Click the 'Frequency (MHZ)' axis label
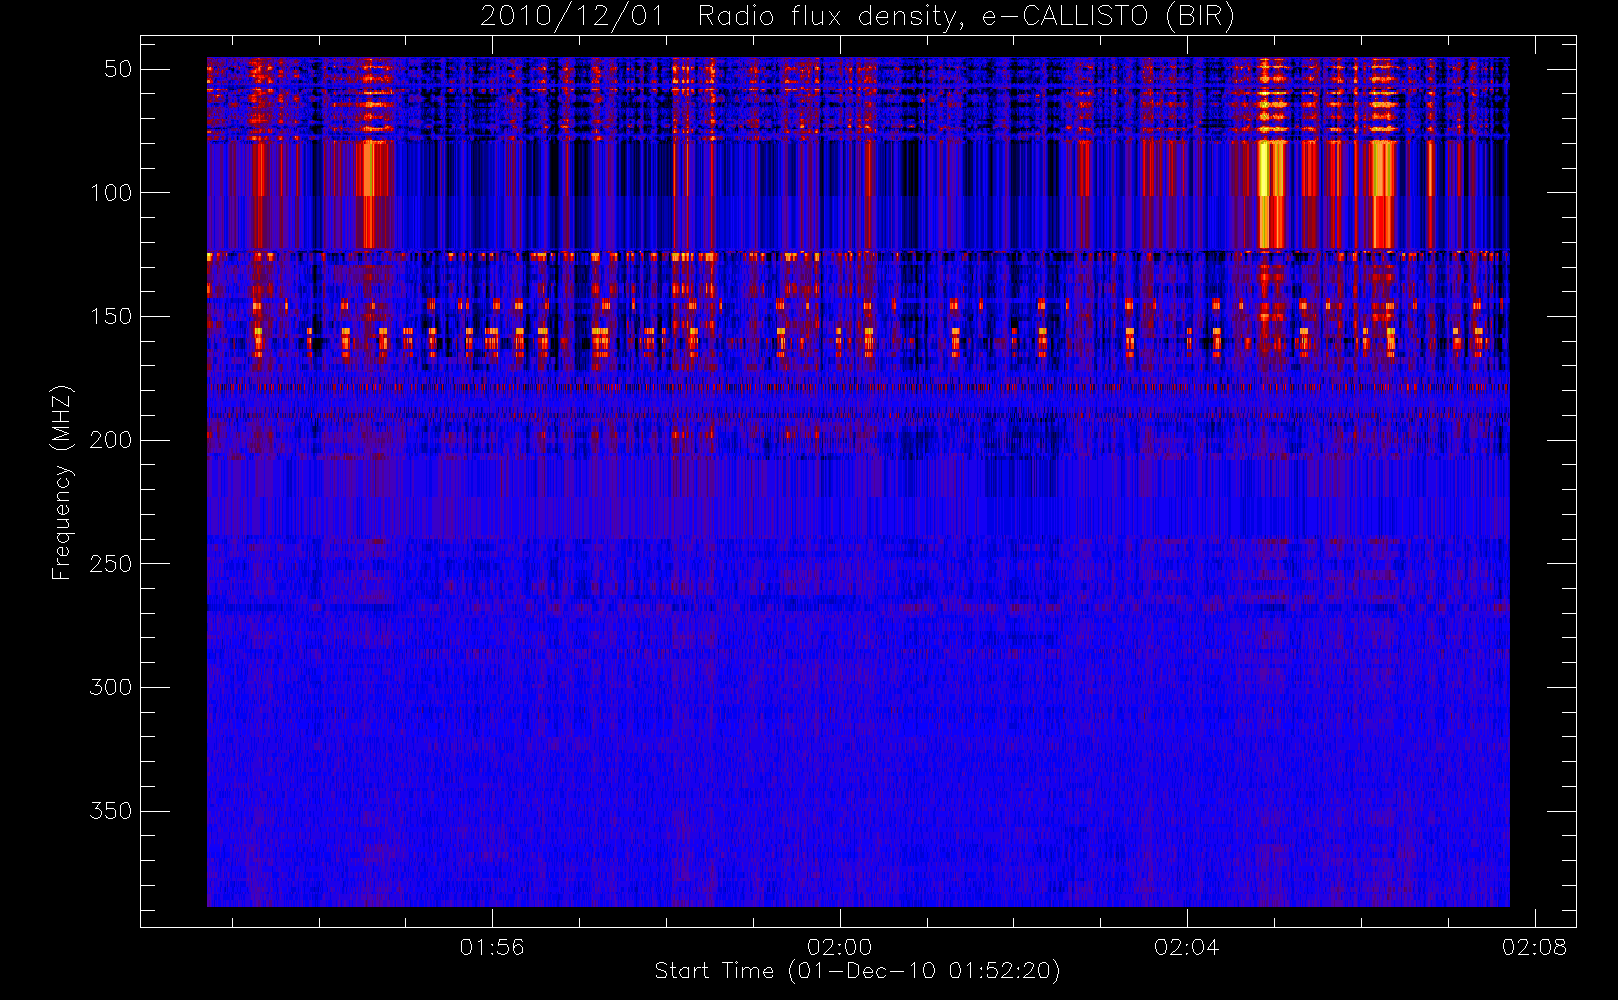This screenshot has width=1618, height=1000. pos(62,482)
